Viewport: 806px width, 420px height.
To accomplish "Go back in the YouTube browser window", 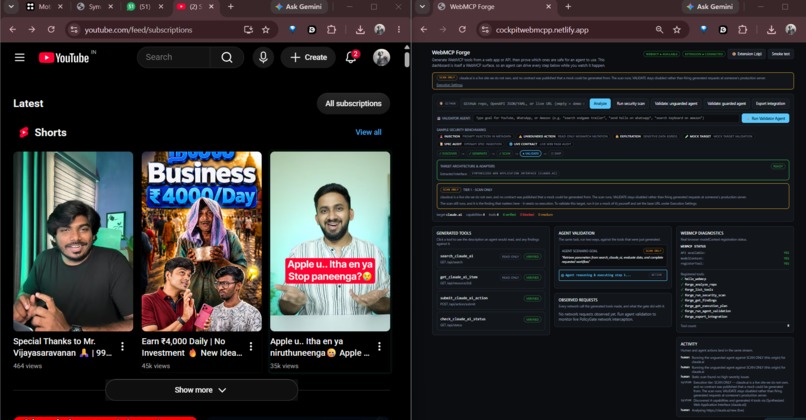I will click(x=13, y=30).
